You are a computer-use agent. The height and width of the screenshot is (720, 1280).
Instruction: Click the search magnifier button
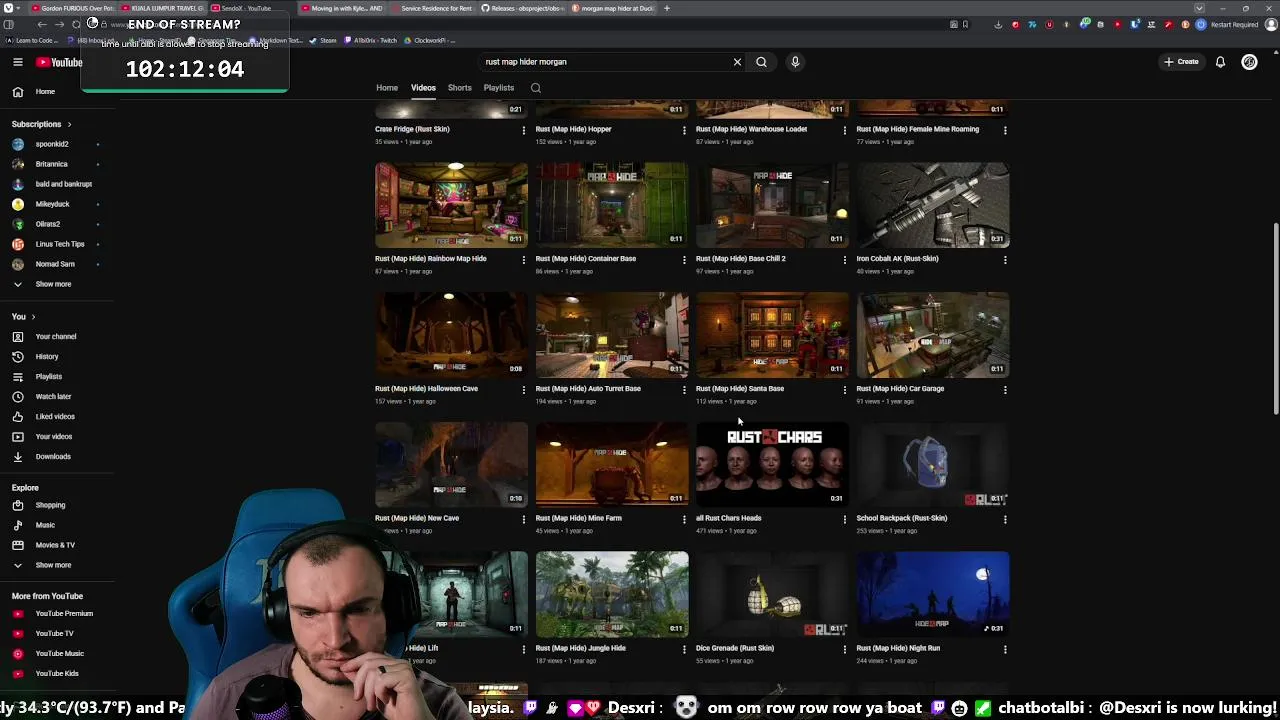761,62
